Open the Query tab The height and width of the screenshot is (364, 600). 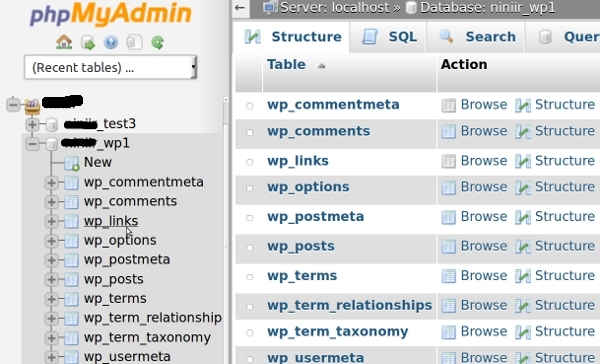[564, 37]
